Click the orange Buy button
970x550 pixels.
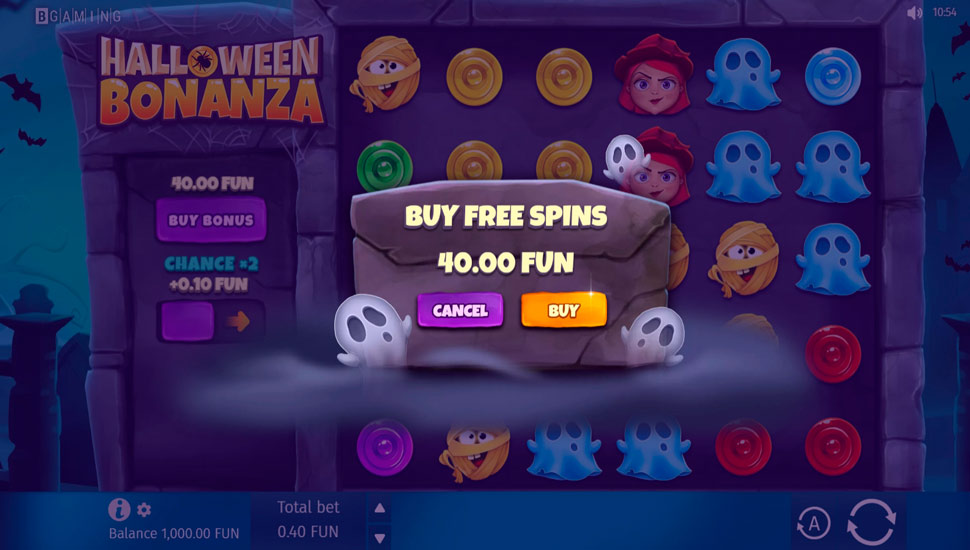[564, 309]
